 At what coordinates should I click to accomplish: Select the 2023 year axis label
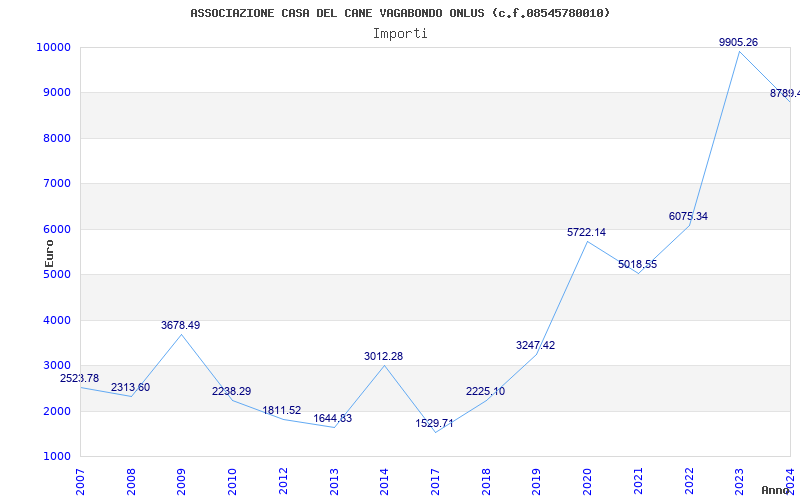click(739, 482)
